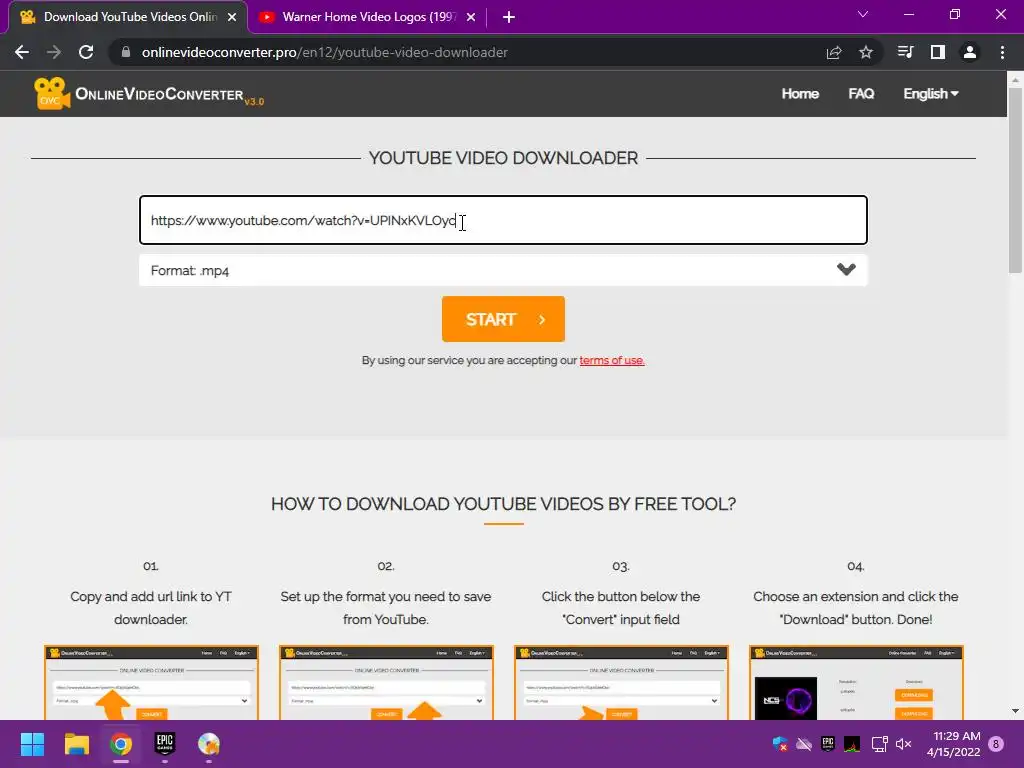Click the OneDrive cloud tray icon

click(804, 744)
